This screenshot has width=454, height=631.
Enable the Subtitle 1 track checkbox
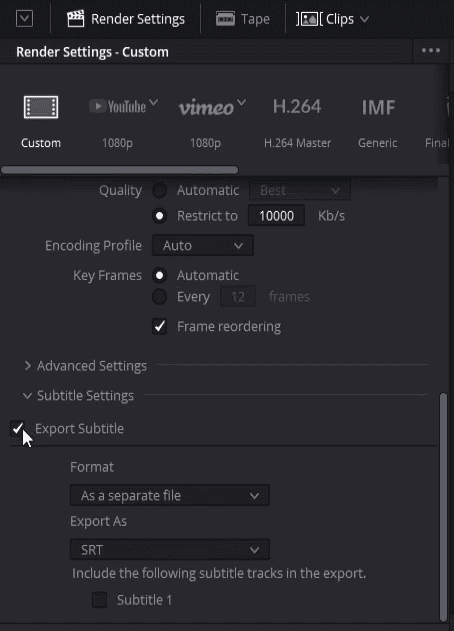click(x=99, y=600)
